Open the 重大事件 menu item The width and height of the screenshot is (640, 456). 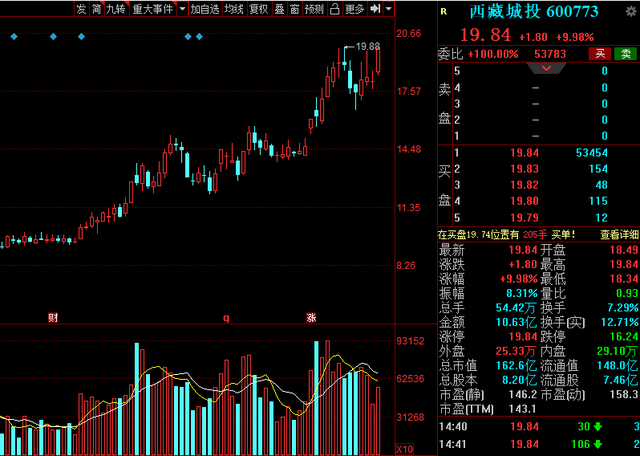[153, 9]
